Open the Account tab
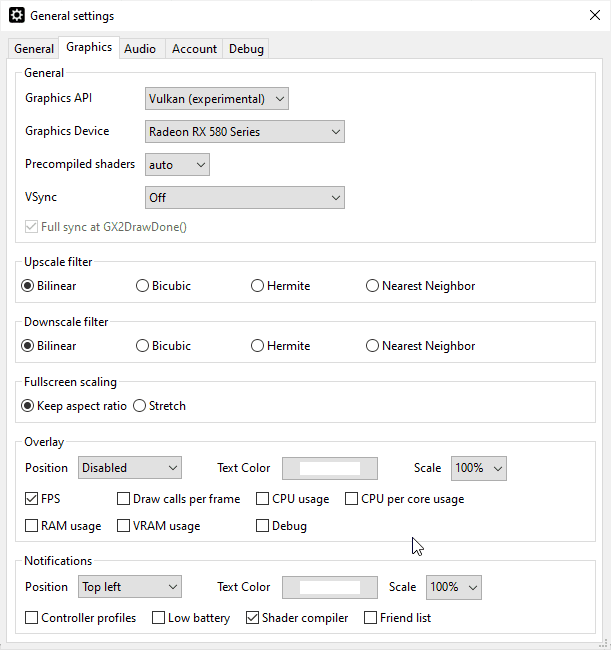This screenshot has height=650, width=611. (x=194, y=48)
